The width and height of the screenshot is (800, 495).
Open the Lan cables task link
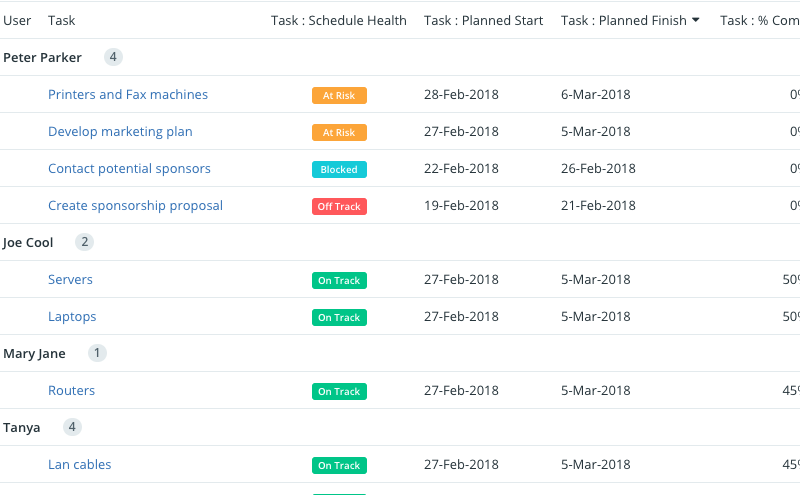point(80,465)
